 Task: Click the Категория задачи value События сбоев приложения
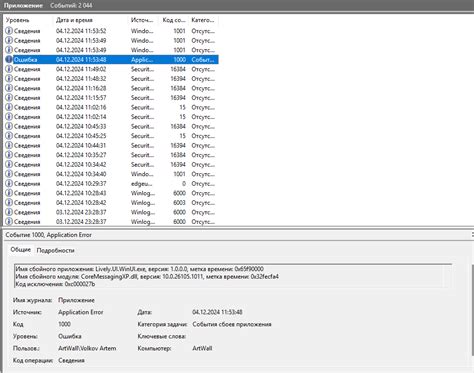click(x=232, y=324)
